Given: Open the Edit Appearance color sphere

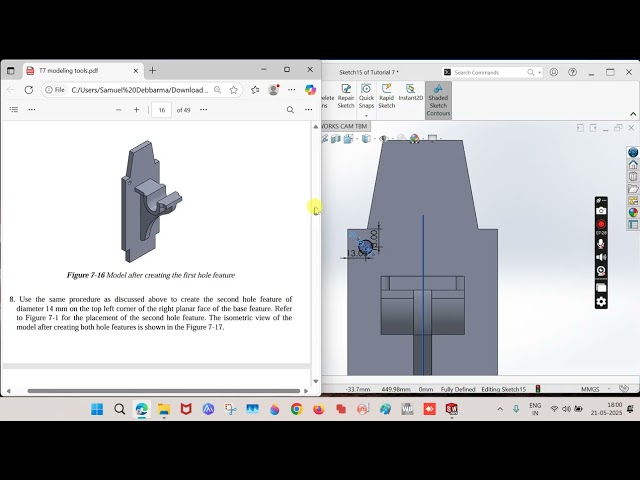Looking at the screenshot, I should [x=414, y=138].
